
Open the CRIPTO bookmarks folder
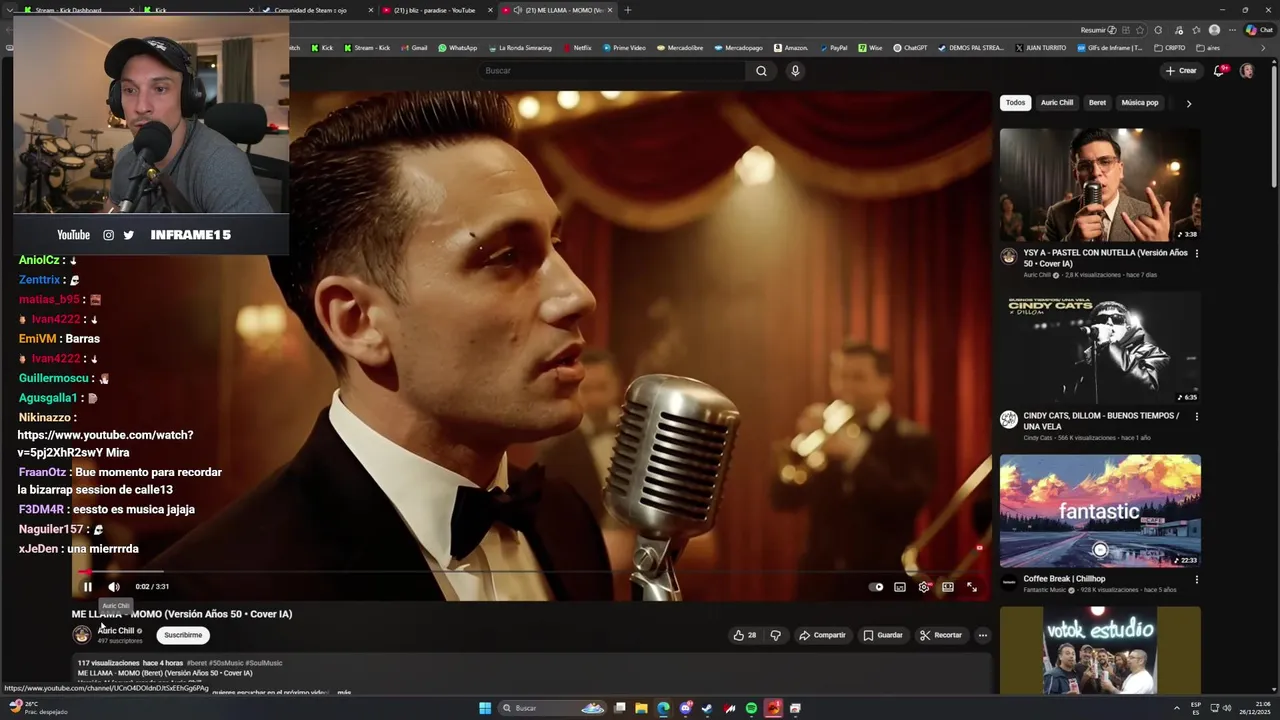click(x=1169, y=48)
